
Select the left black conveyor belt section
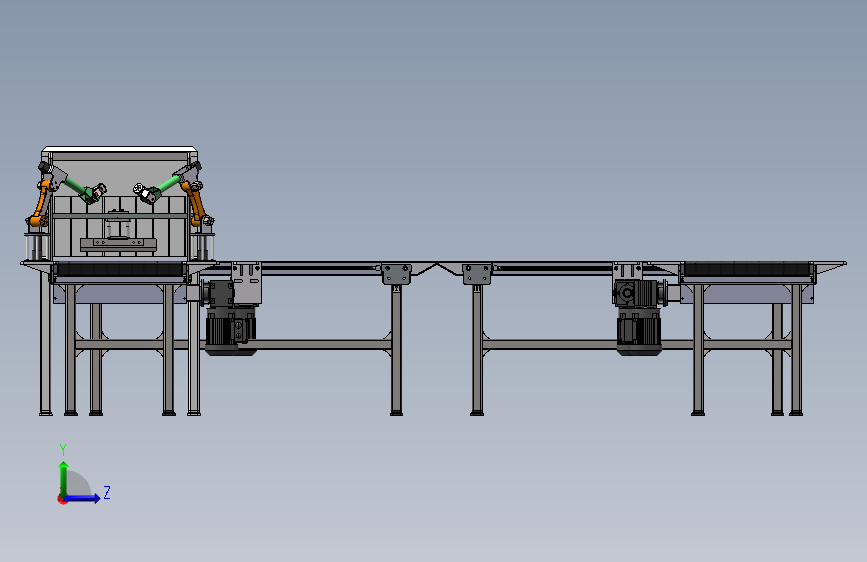click(119, 269)
